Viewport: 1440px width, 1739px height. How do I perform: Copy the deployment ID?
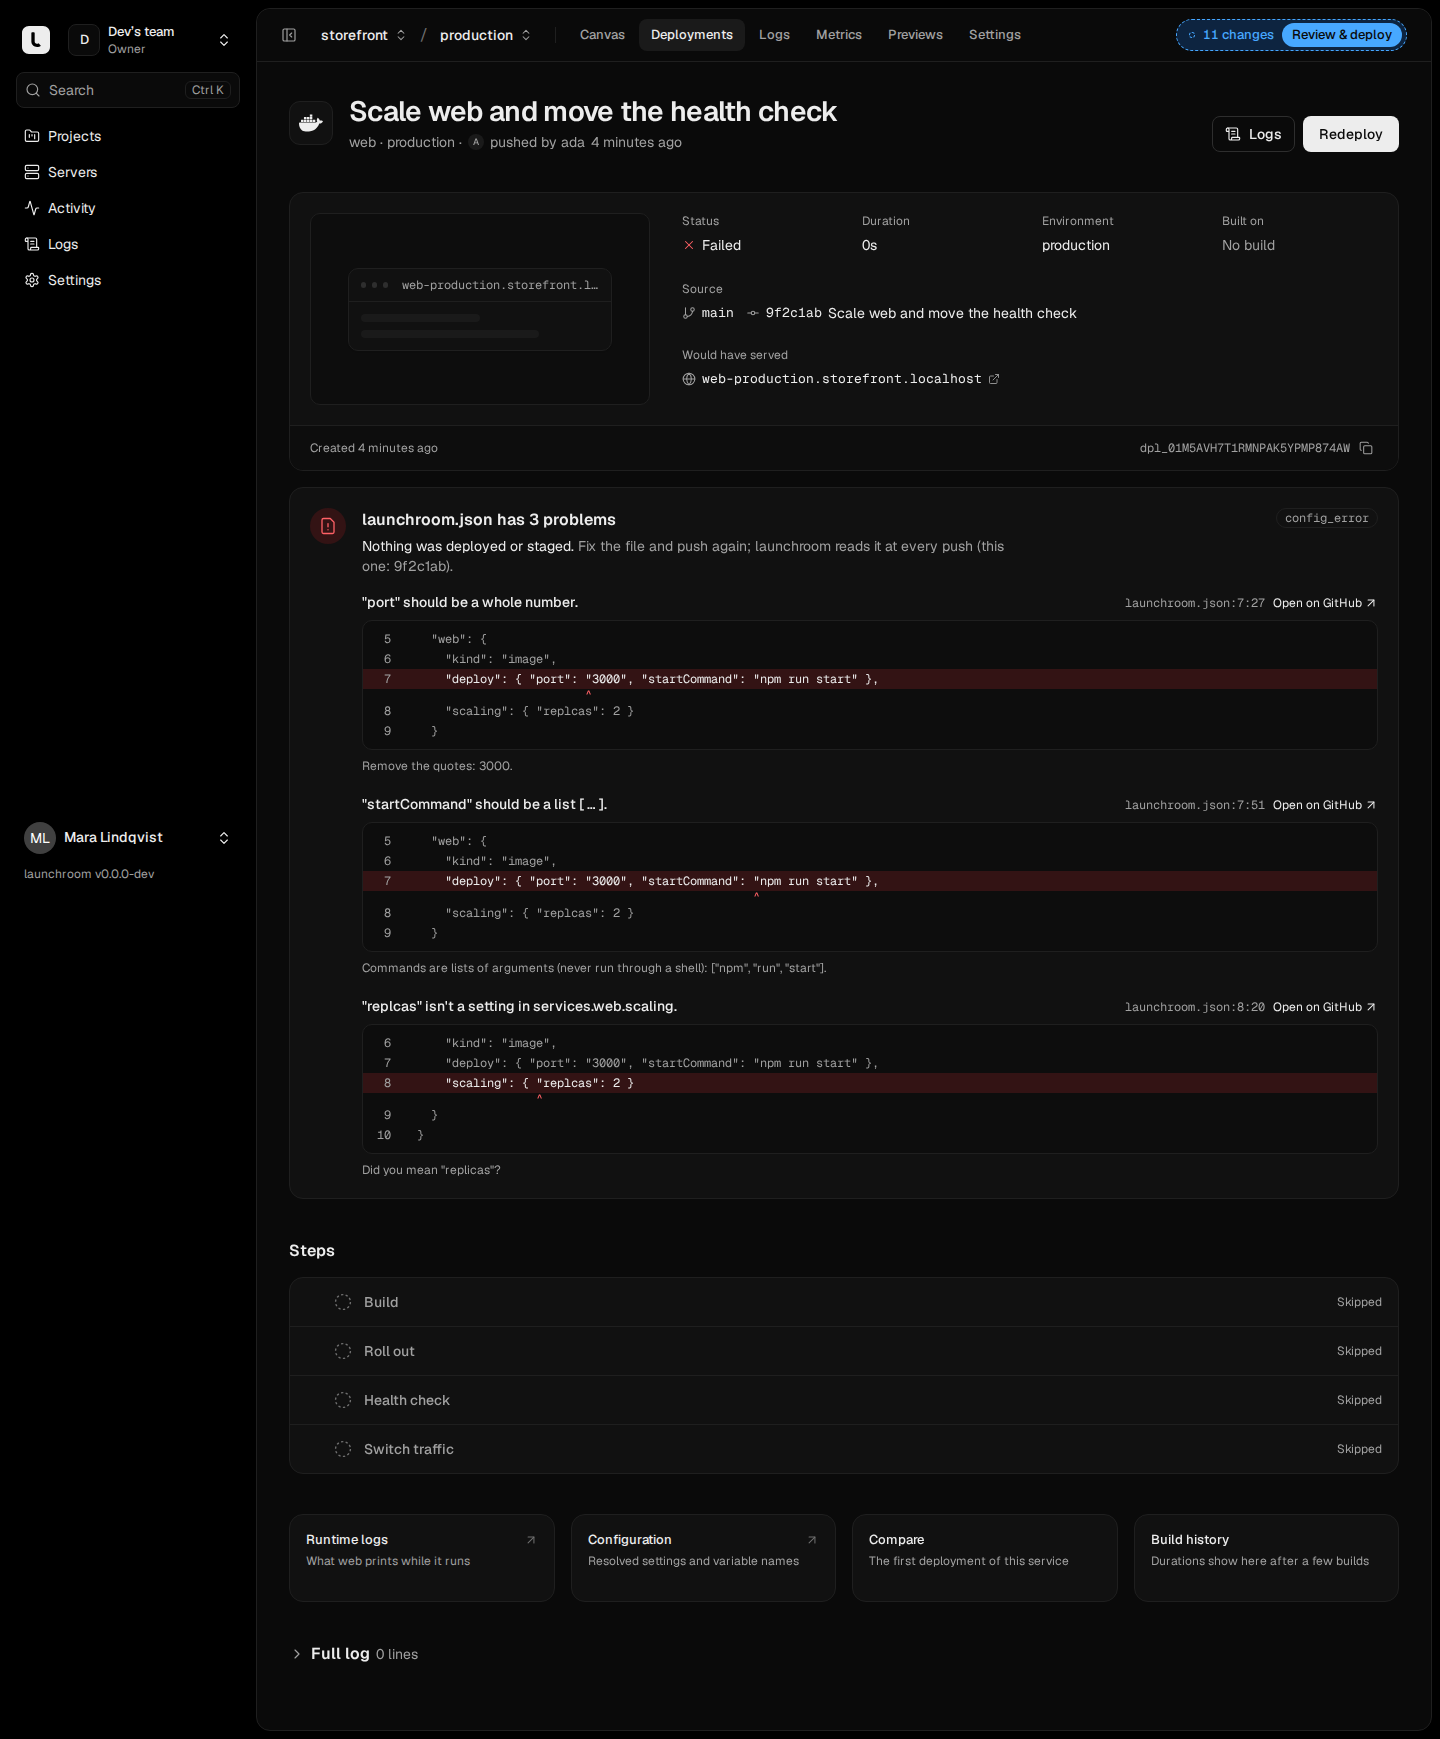point(1366,448)
